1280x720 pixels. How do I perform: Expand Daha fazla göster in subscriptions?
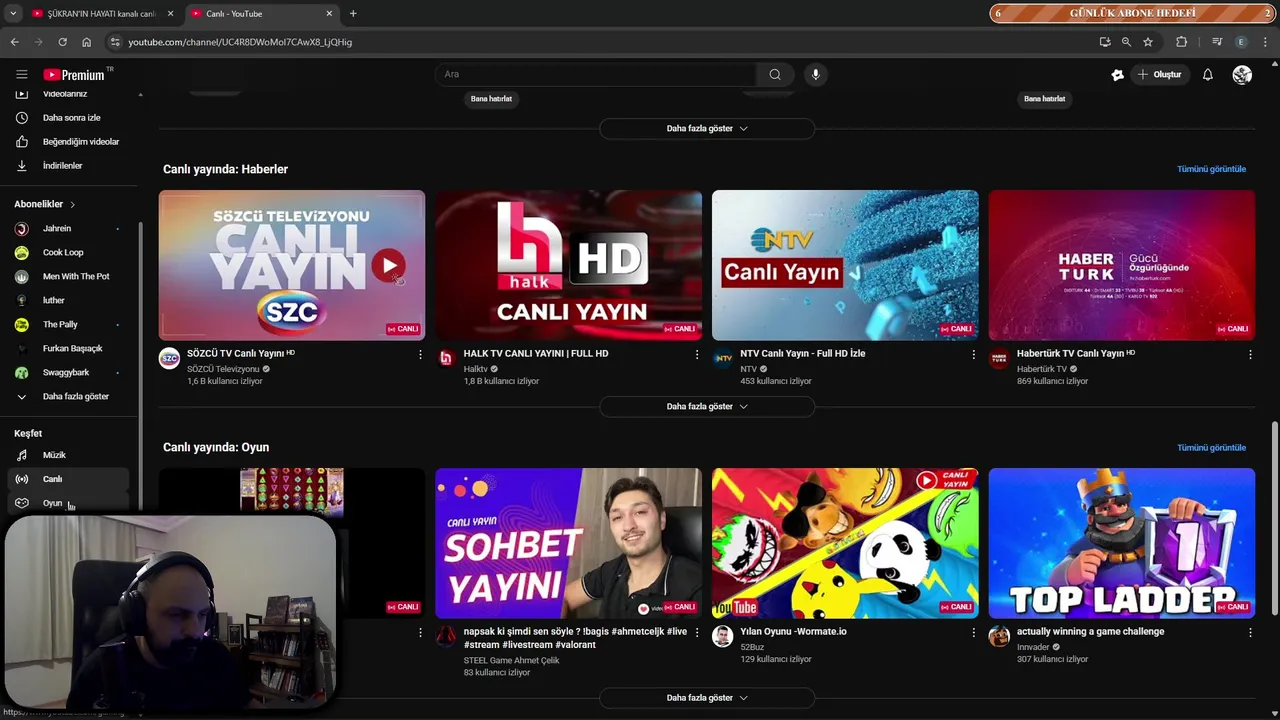tap(70, 397)
